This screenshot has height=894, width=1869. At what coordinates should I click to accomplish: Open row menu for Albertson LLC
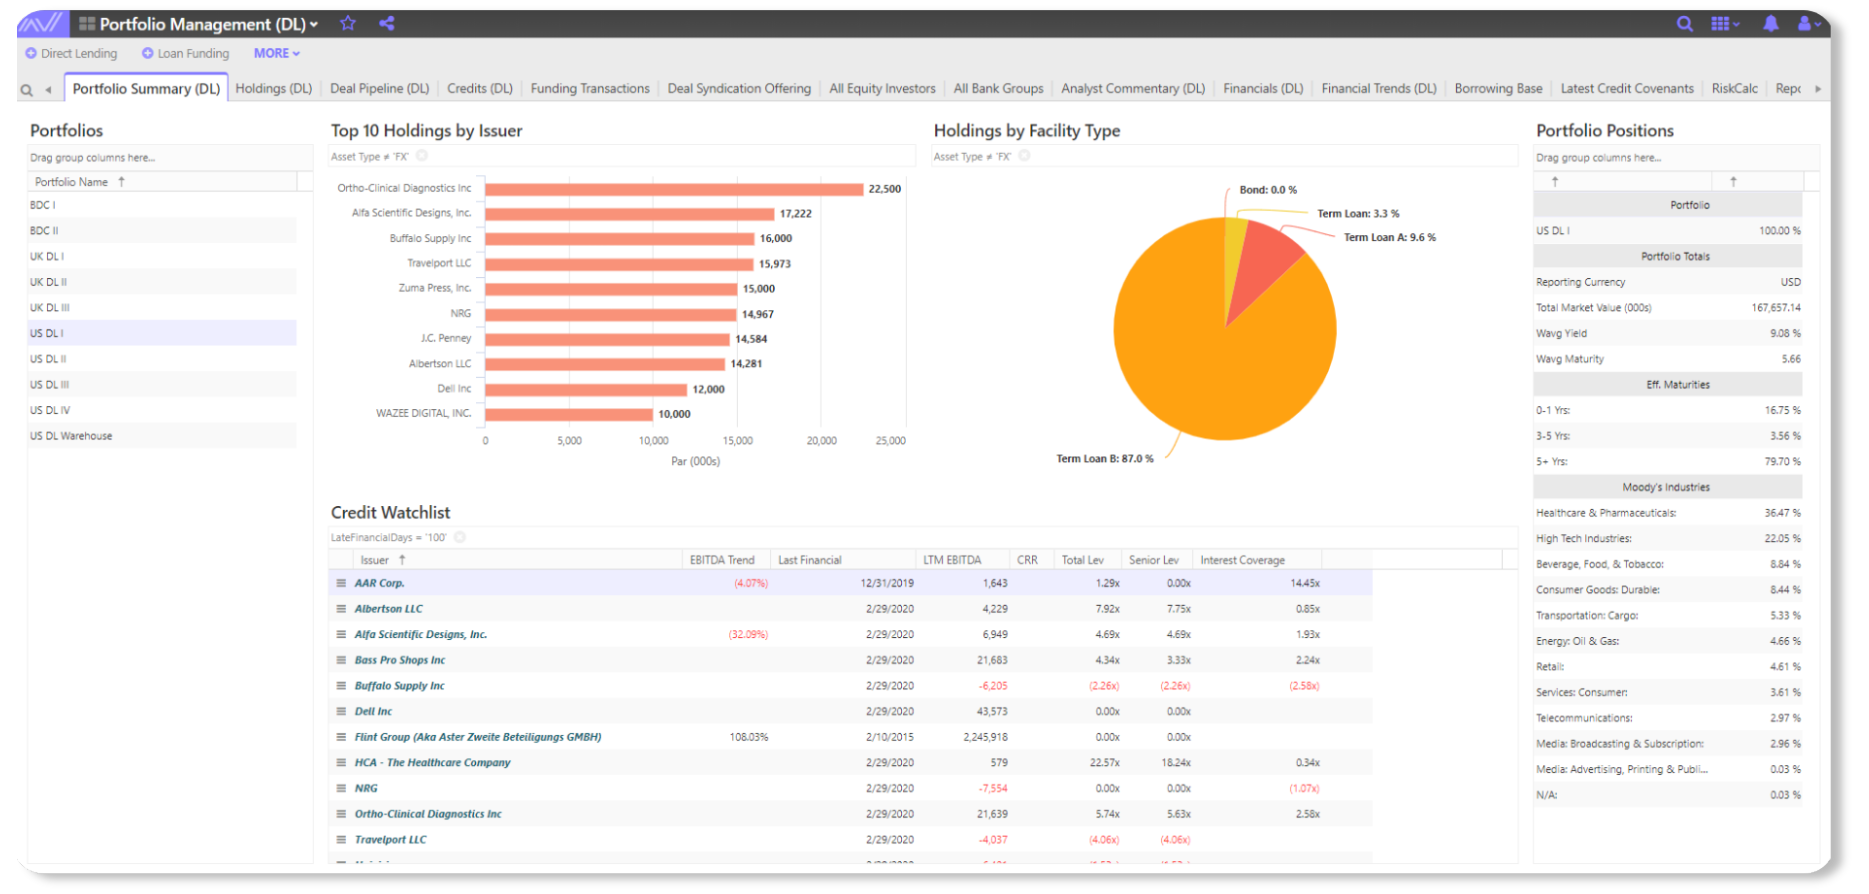pyautogui.click(x=341, y=609)
